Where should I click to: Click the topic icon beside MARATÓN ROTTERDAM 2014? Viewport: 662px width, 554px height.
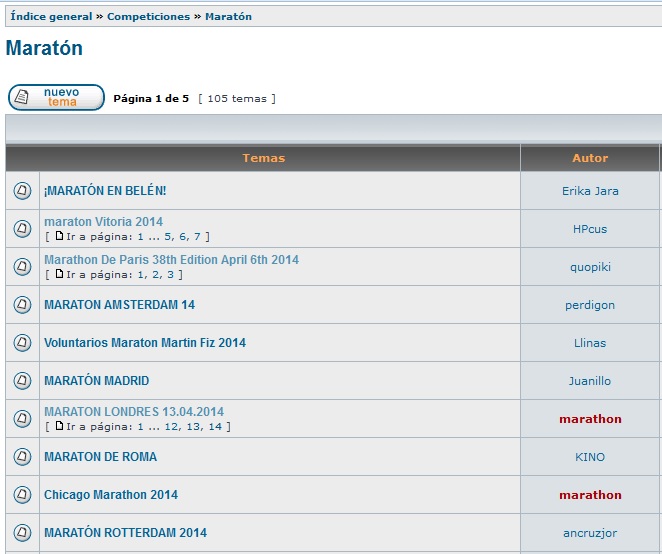22,533
